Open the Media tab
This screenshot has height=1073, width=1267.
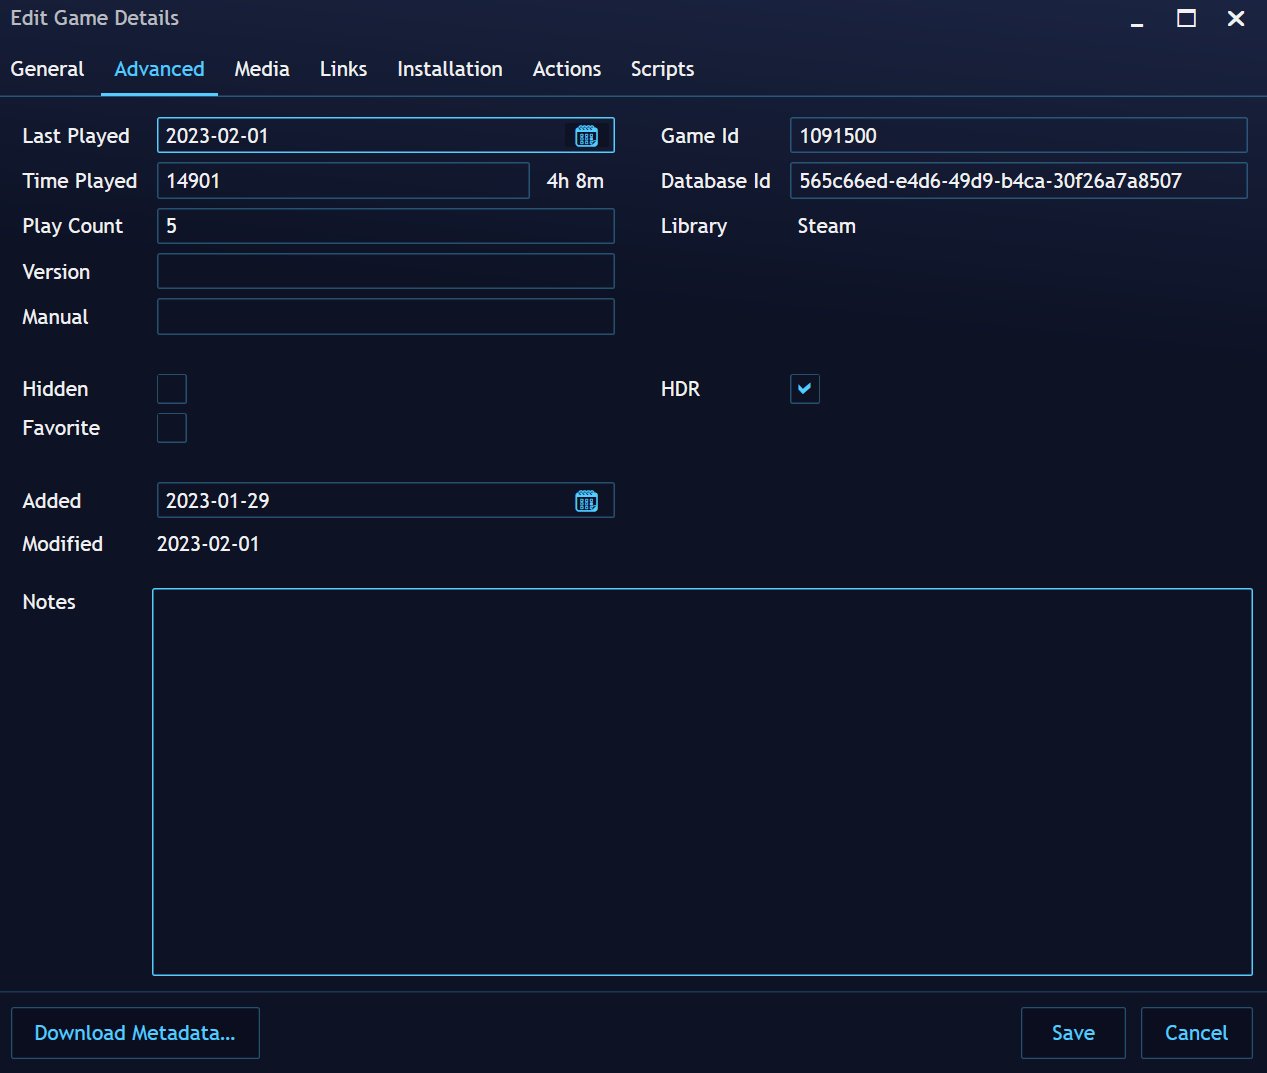click(x=261, y=69)
